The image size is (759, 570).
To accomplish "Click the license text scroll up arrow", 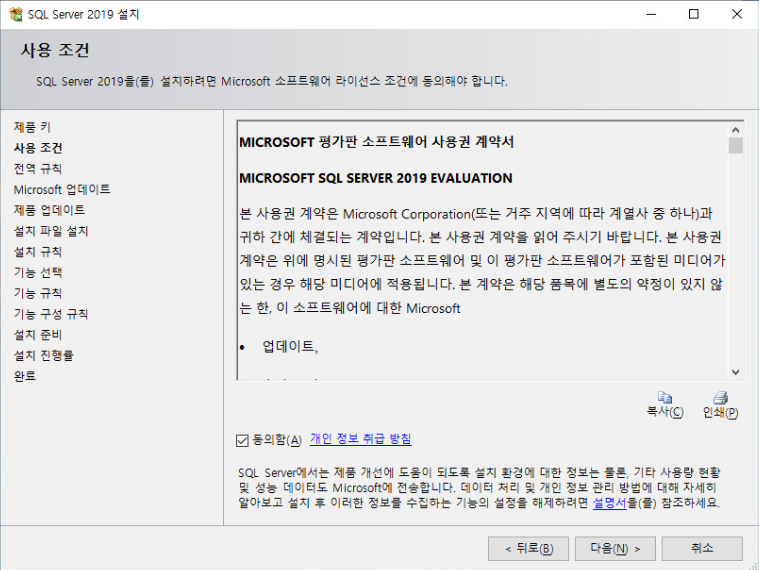I will [736, 130].
